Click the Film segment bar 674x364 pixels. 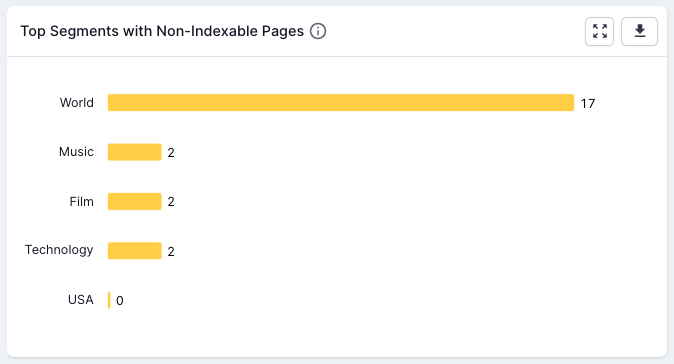click(135, 202)
